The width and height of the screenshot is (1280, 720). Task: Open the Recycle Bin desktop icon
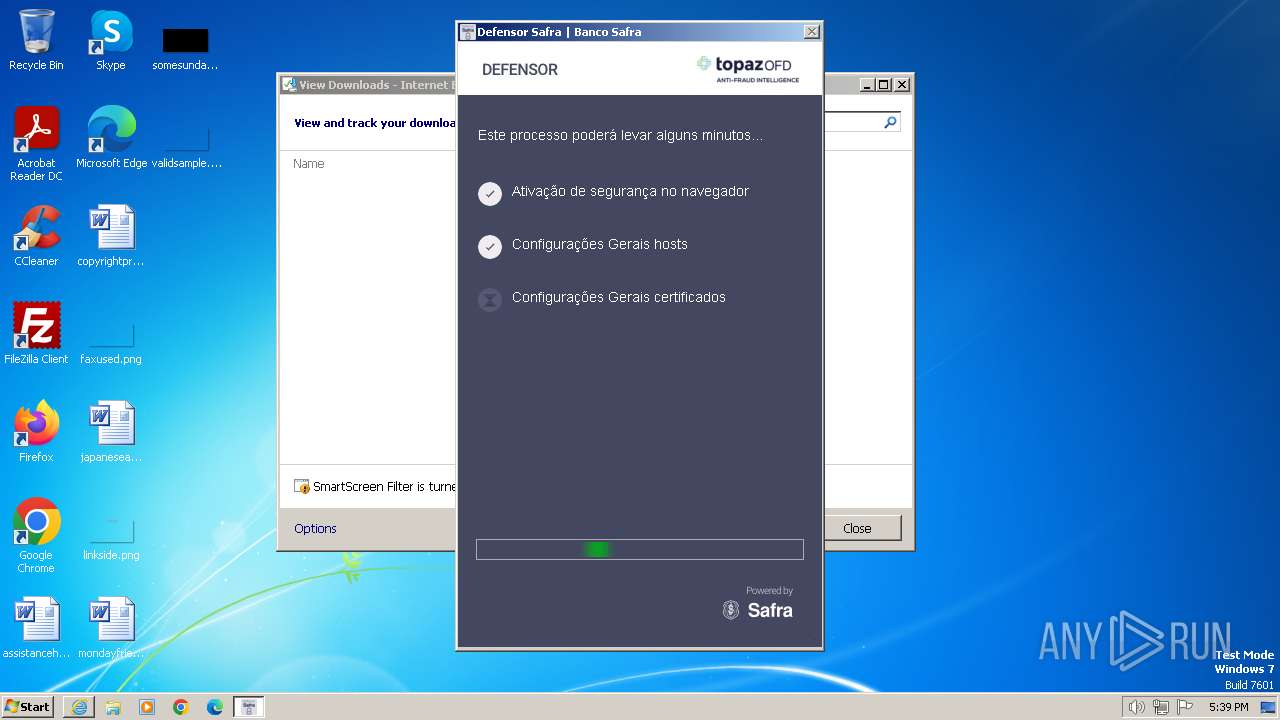click(x=36, y=40)
